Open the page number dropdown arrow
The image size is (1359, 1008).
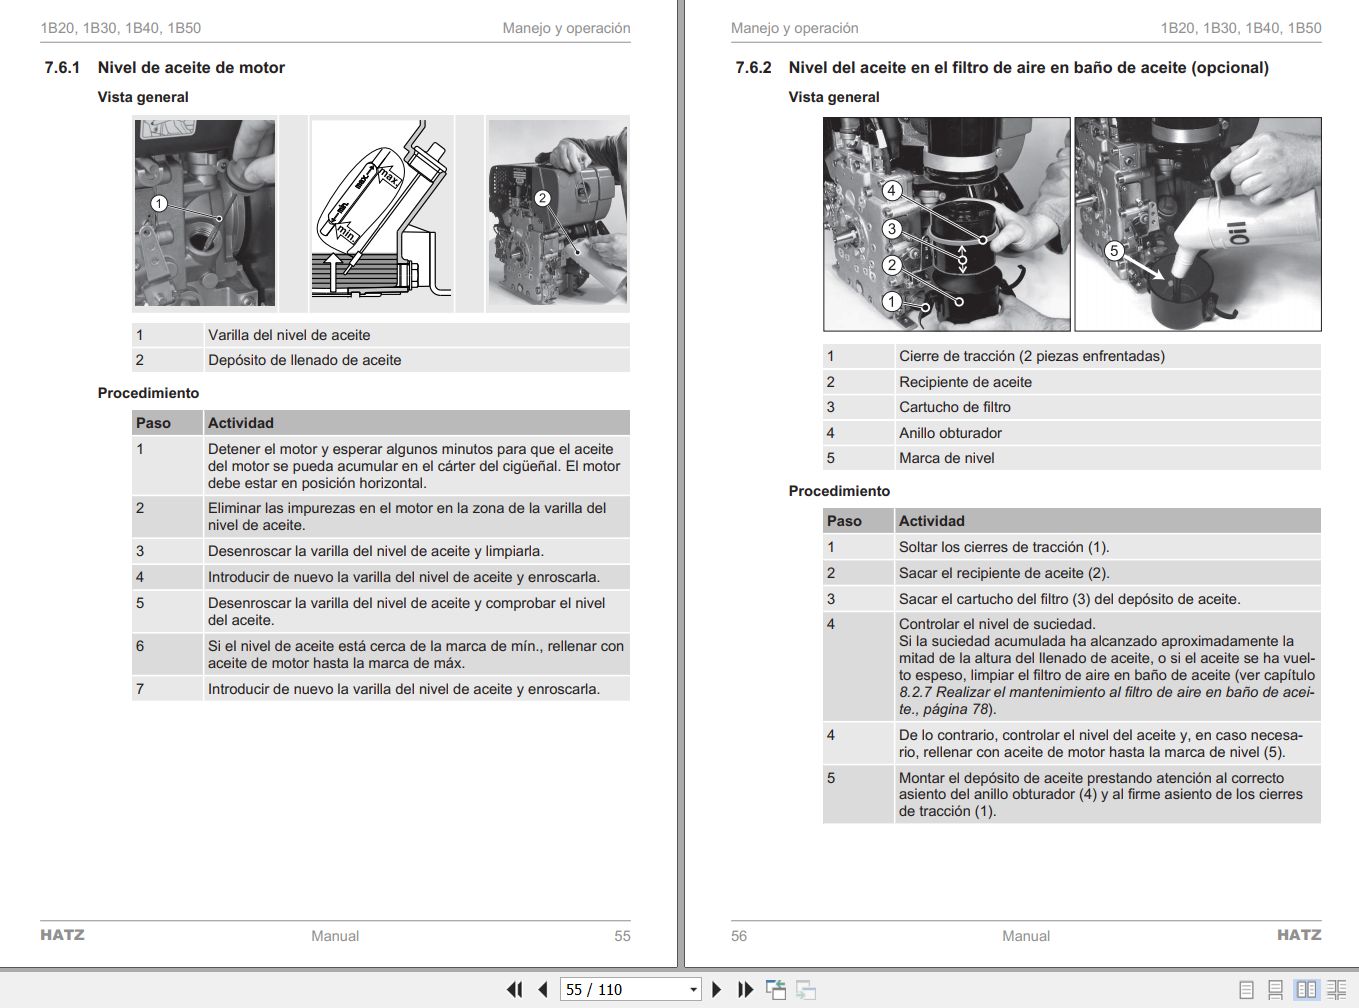tap(693, 989)
